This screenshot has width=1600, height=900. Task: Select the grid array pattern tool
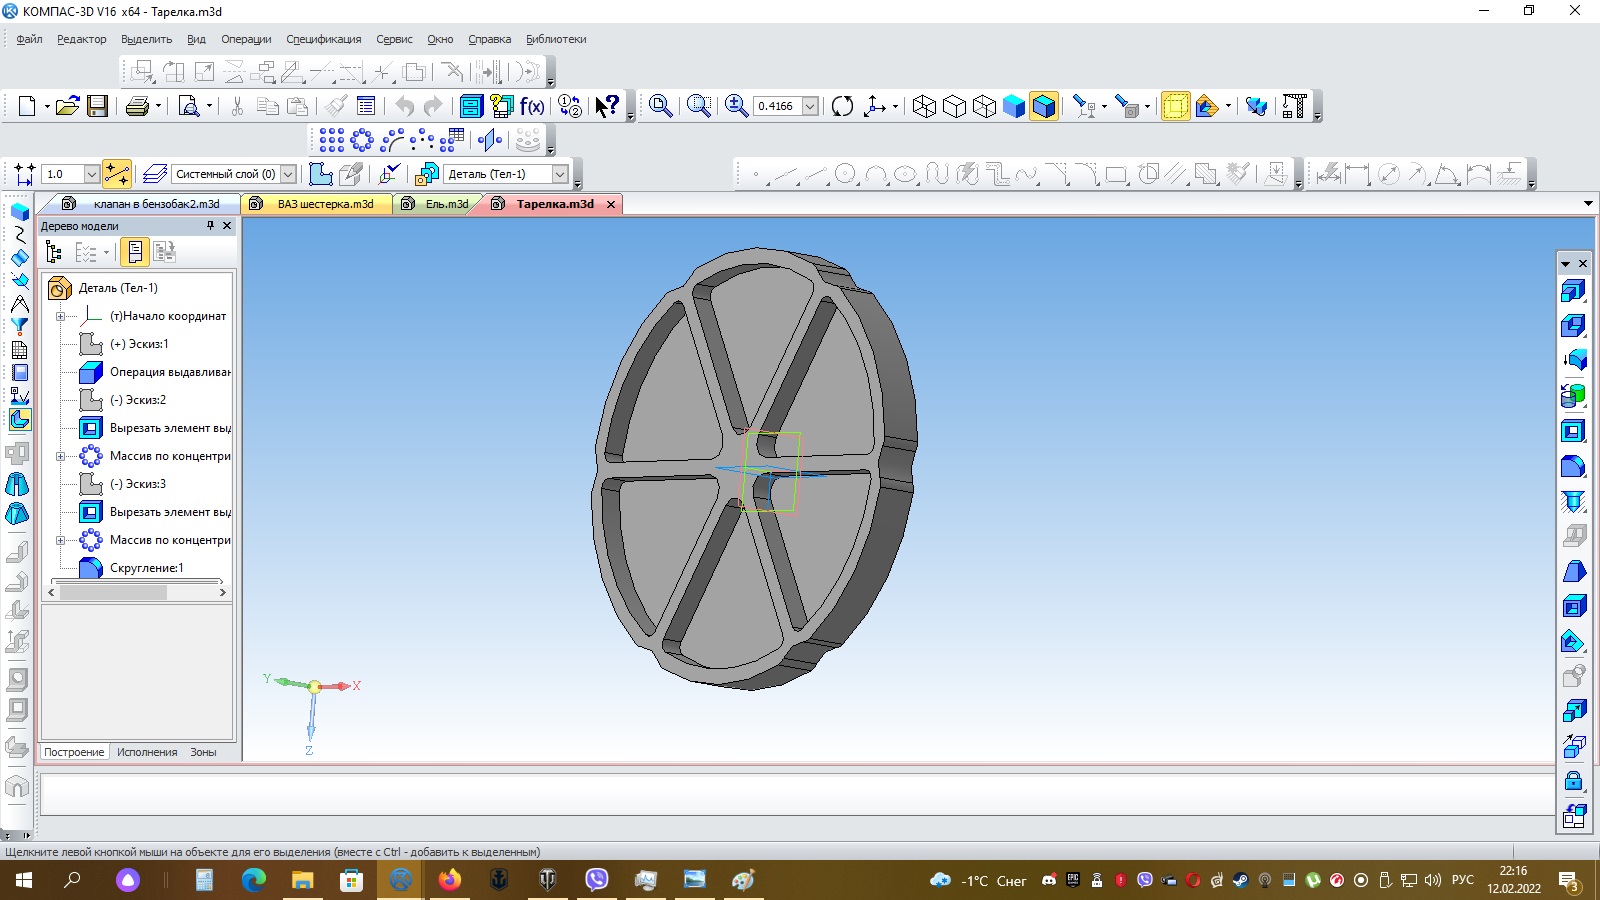(x=332, y=140)
